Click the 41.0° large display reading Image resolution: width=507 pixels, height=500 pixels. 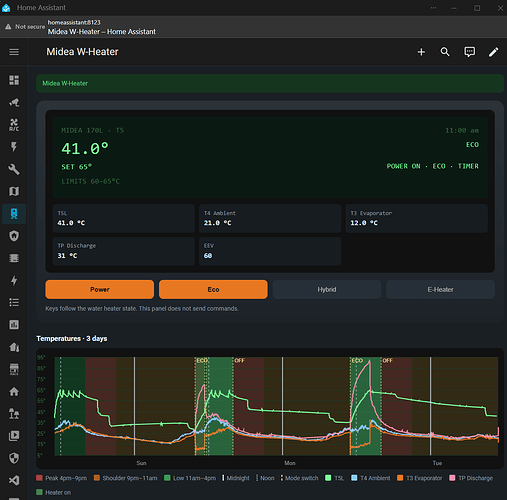pos(85,149)
